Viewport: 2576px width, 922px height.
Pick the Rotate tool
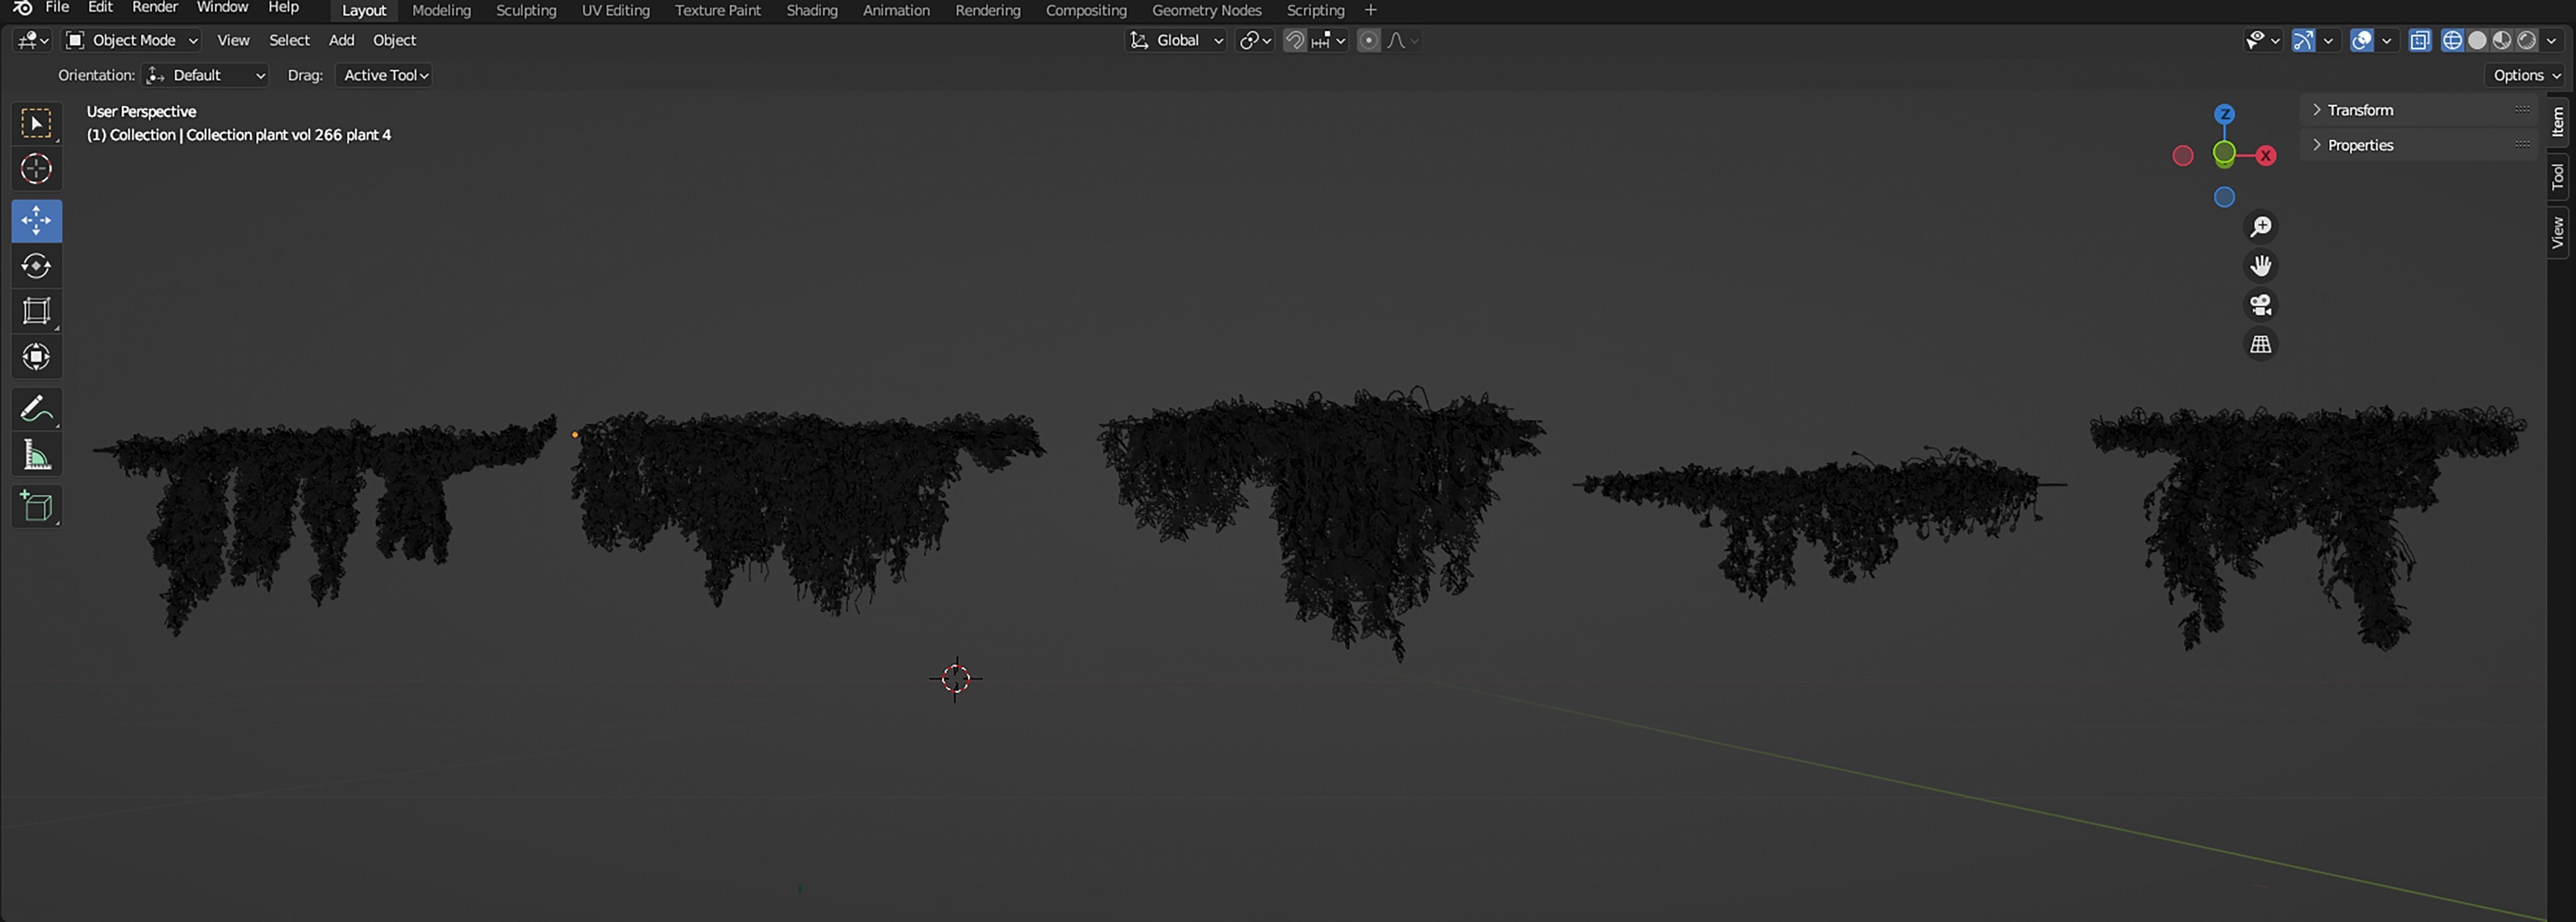point(37,266)
